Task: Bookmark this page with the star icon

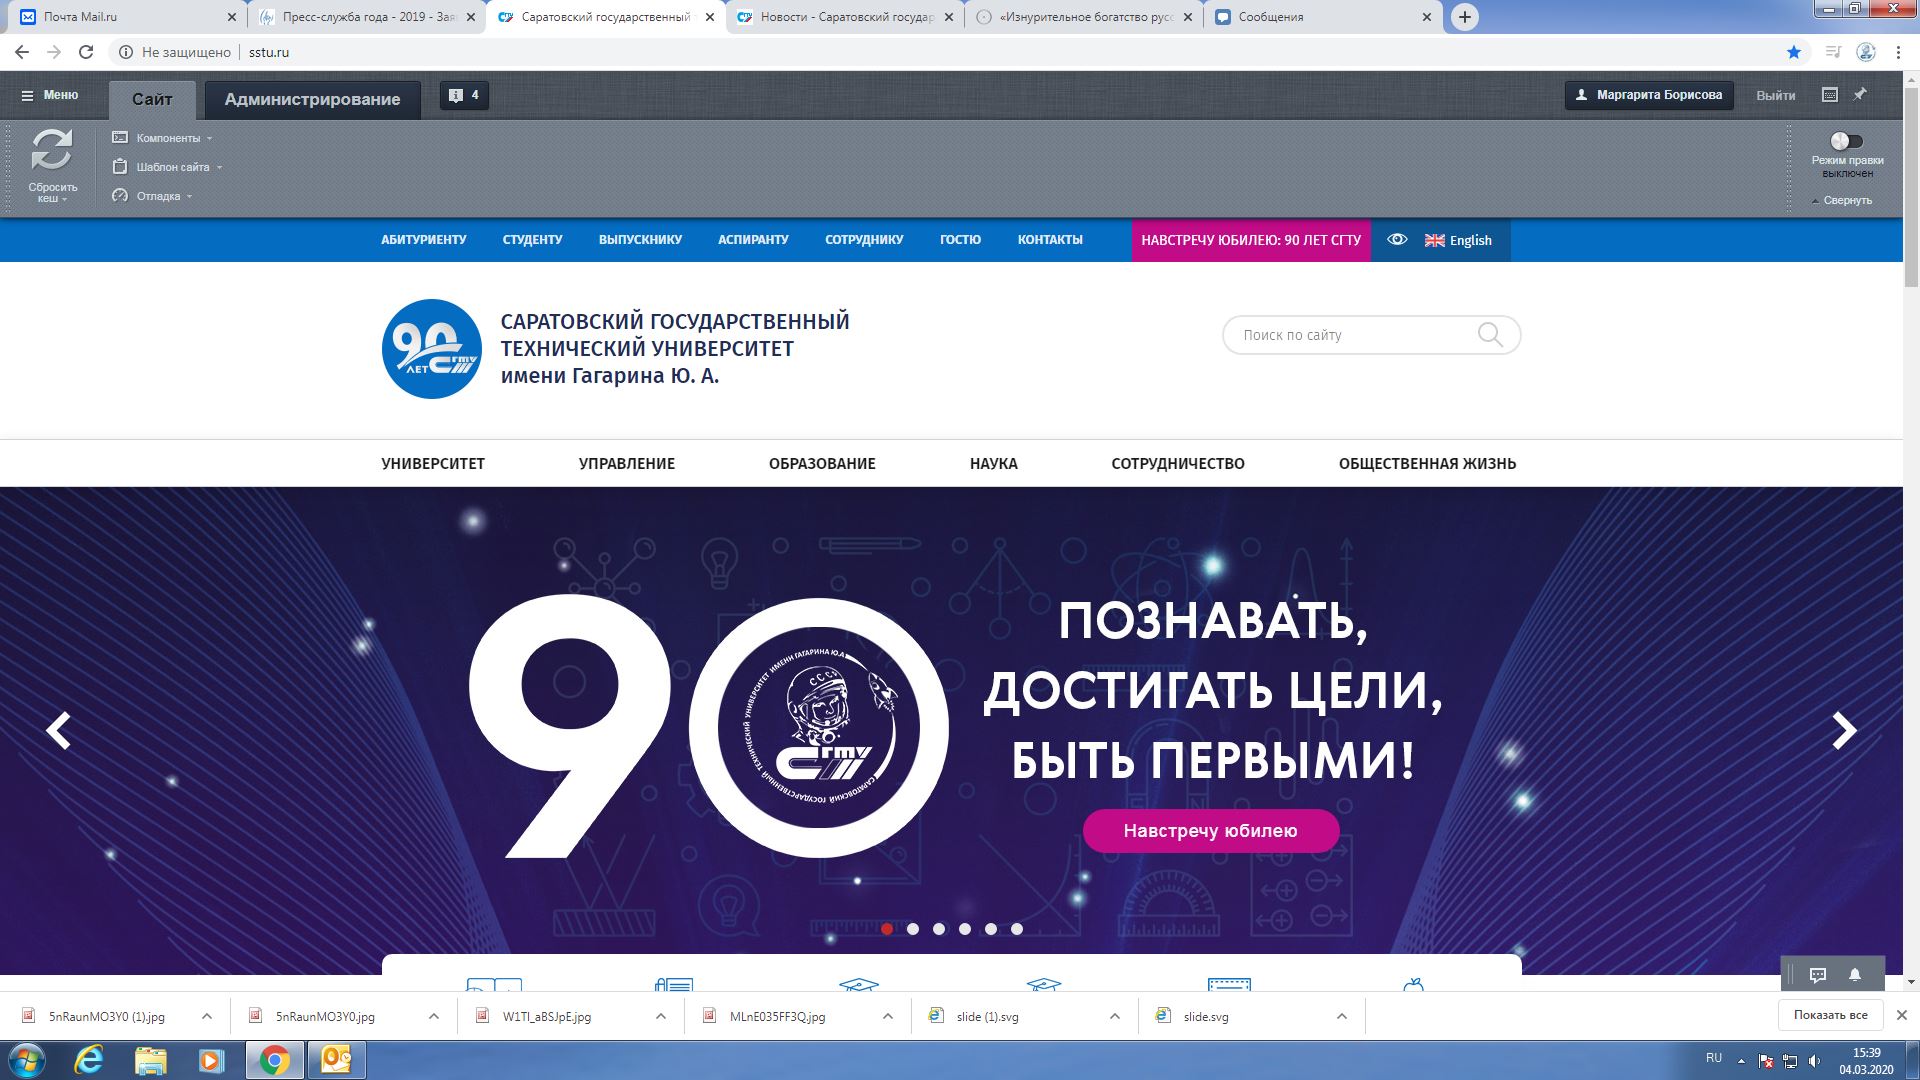Action: point(1794,52)
